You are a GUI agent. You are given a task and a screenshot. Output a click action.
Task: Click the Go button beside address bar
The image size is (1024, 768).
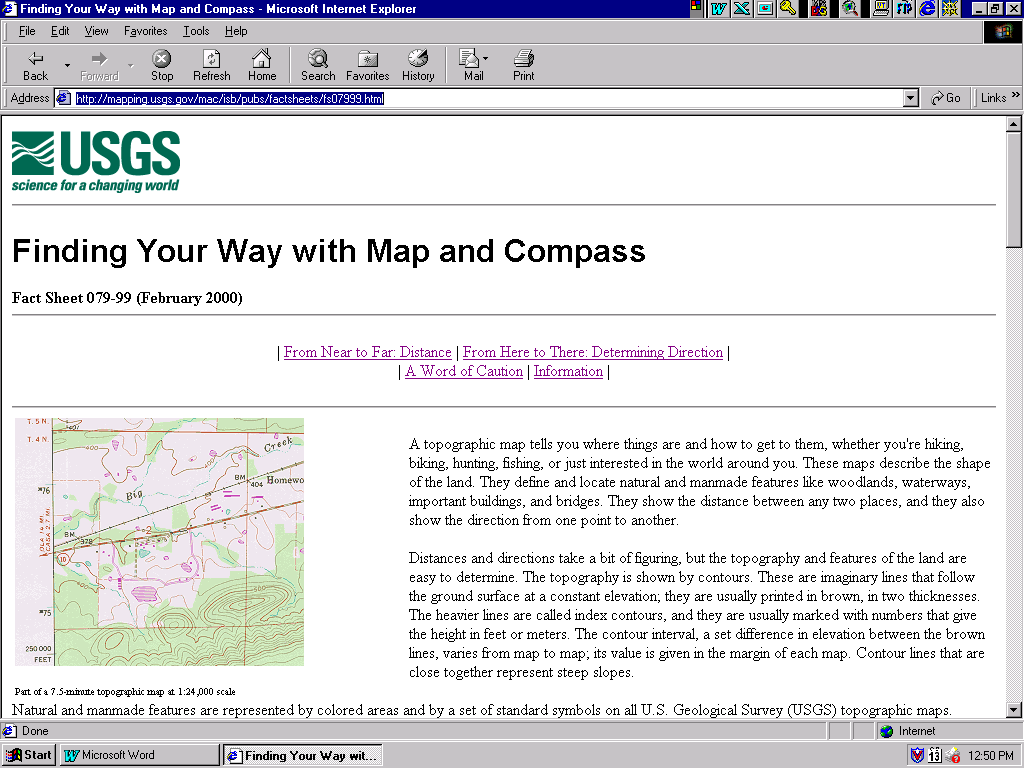945,98
